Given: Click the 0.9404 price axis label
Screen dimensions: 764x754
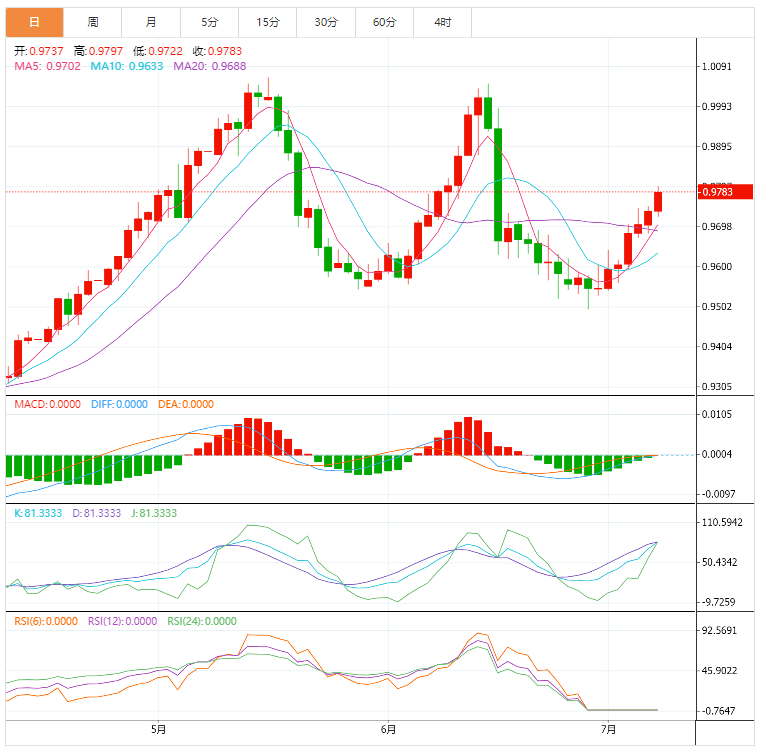Looking at the screenshot, I should 716,347.
